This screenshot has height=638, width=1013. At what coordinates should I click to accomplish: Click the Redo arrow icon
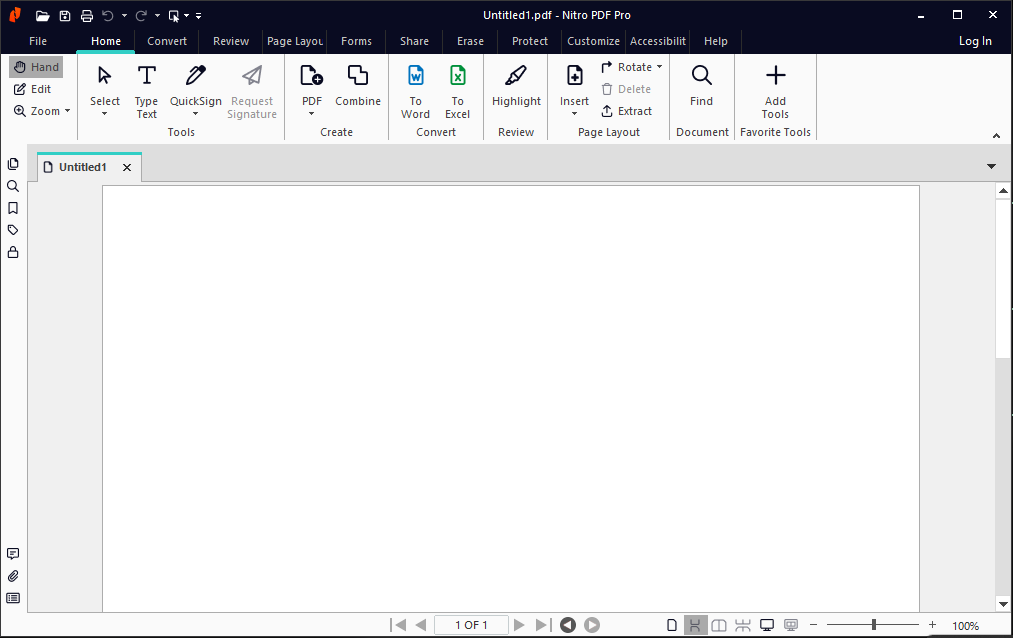141,15
